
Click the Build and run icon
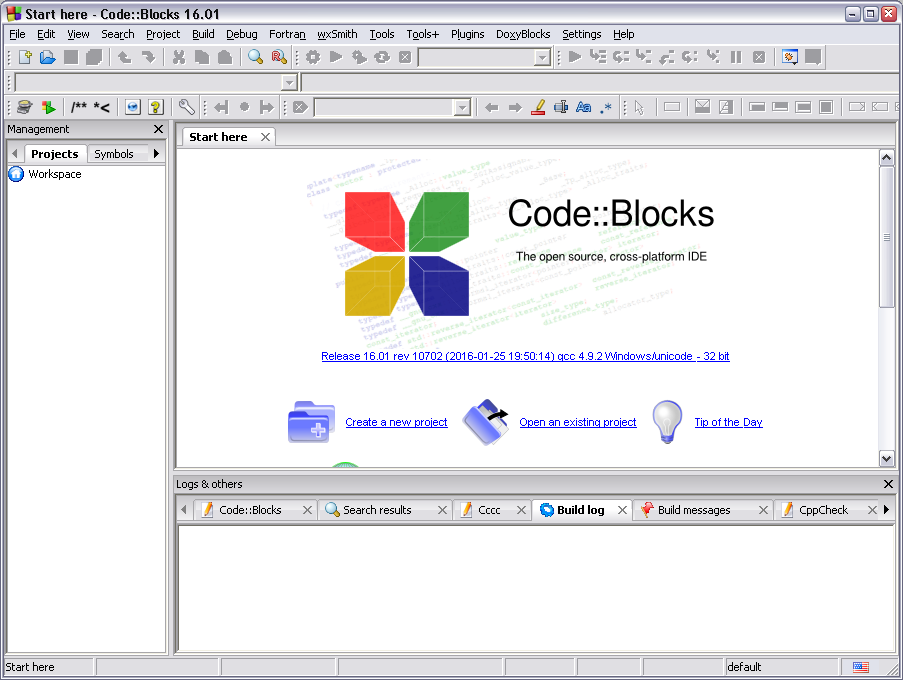pos(359,57)
